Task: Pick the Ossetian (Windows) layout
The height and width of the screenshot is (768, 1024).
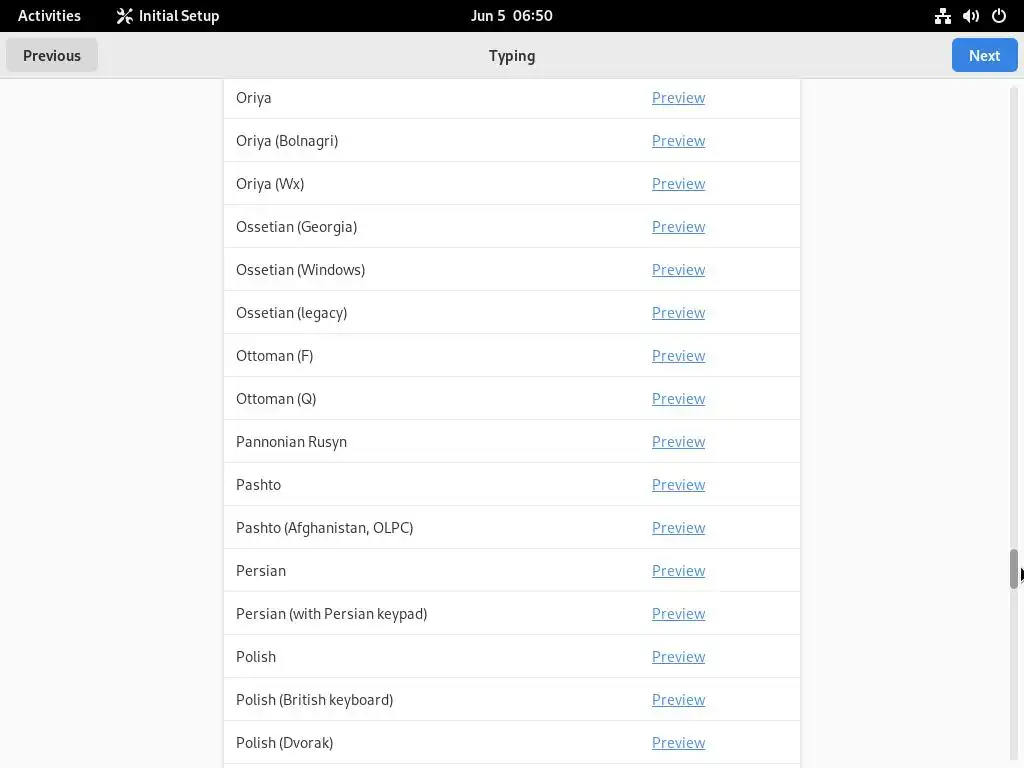Action: (300, 270)
